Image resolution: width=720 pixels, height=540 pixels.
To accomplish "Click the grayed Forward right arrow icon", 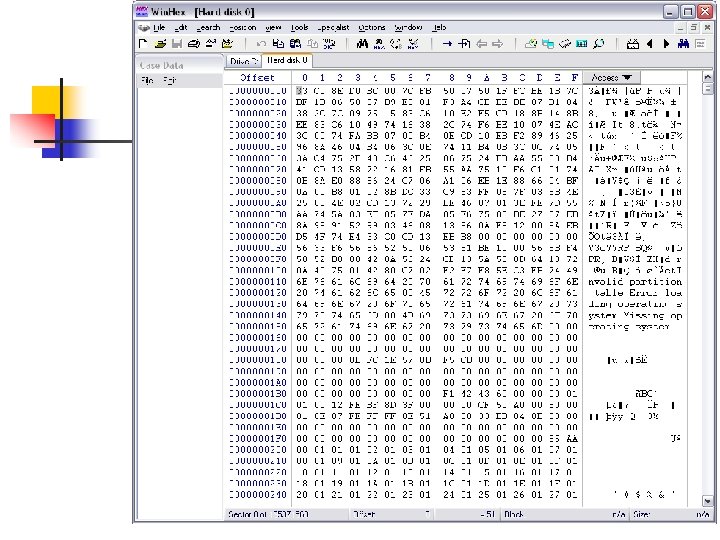I will click(497, 44).
